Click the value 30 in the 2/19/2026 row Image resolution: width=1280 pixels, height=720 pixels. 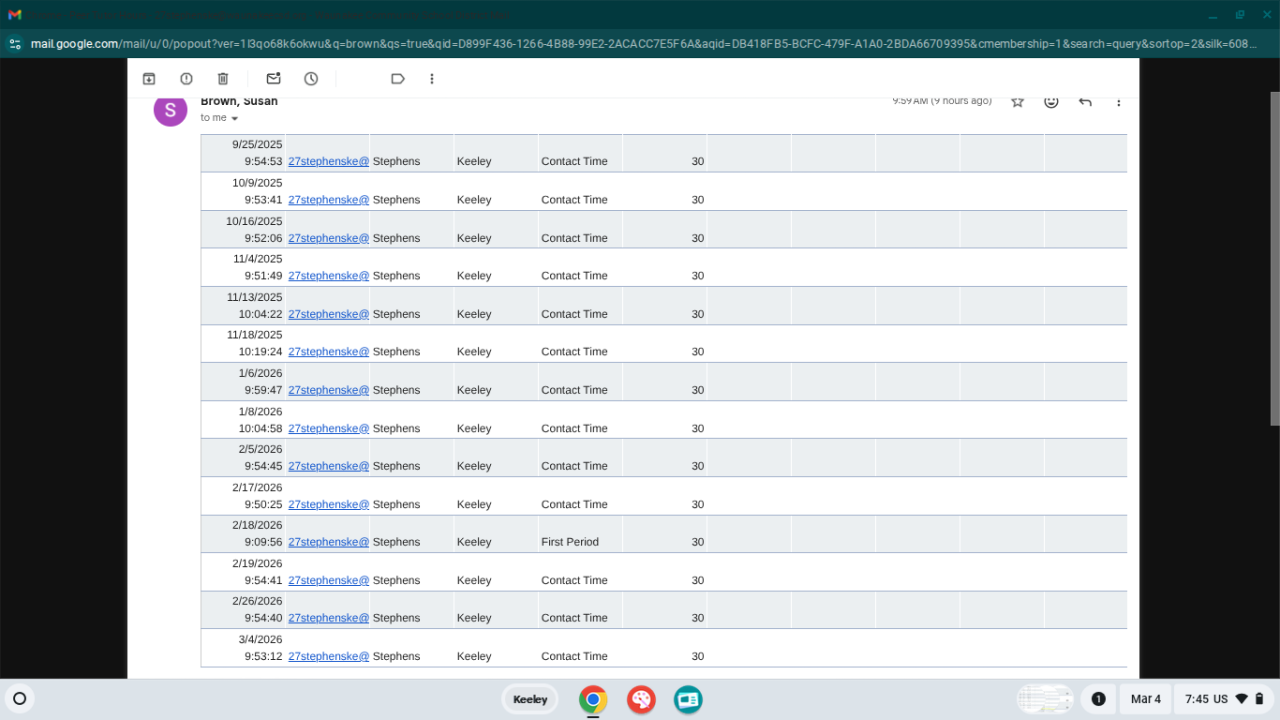point(698,580)
